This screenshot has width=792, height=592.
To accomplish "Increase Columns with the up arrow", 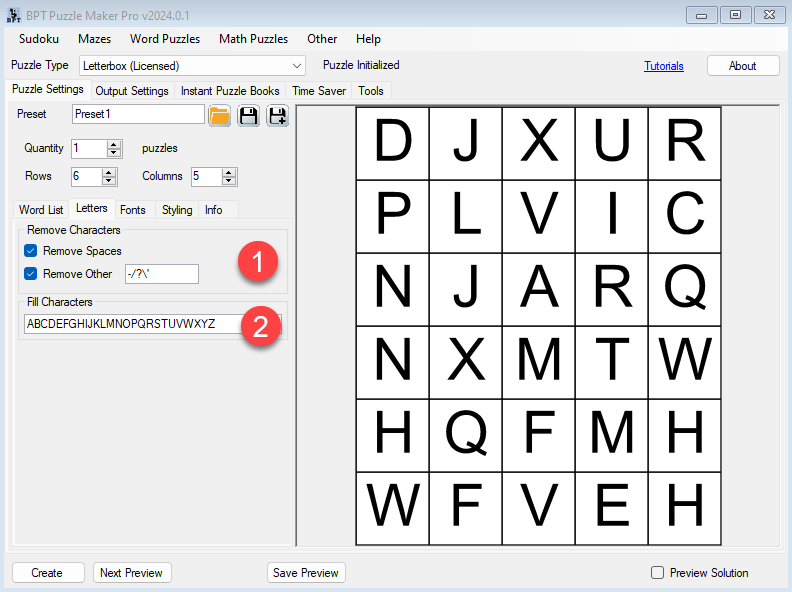I will (x=229, y=172).
